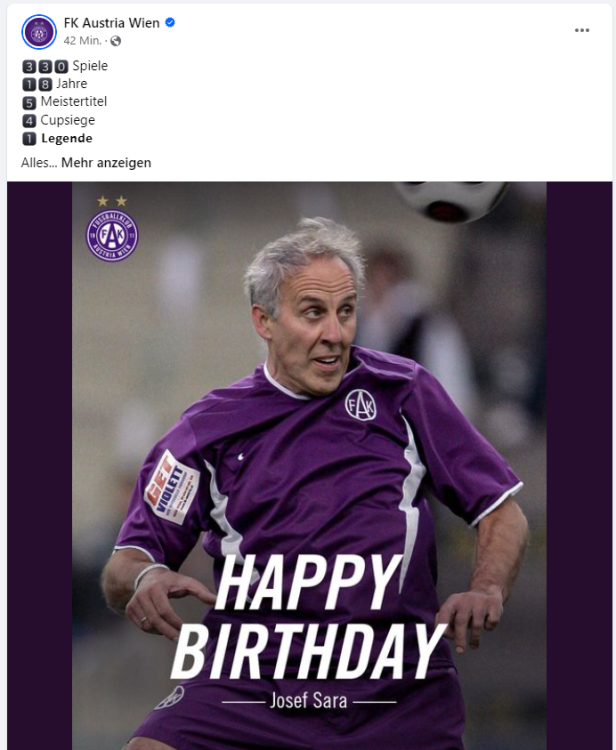
Task: Open FK Austria Wien profile picture
Action: coord(39,32)
